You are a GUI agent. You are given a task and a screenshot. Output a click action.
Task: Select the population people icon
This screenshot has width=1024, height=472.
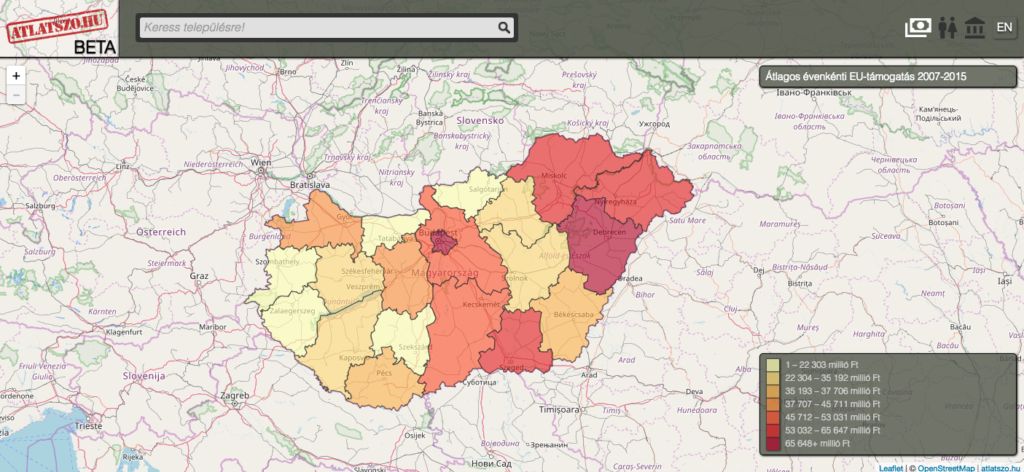click(948, 28)
